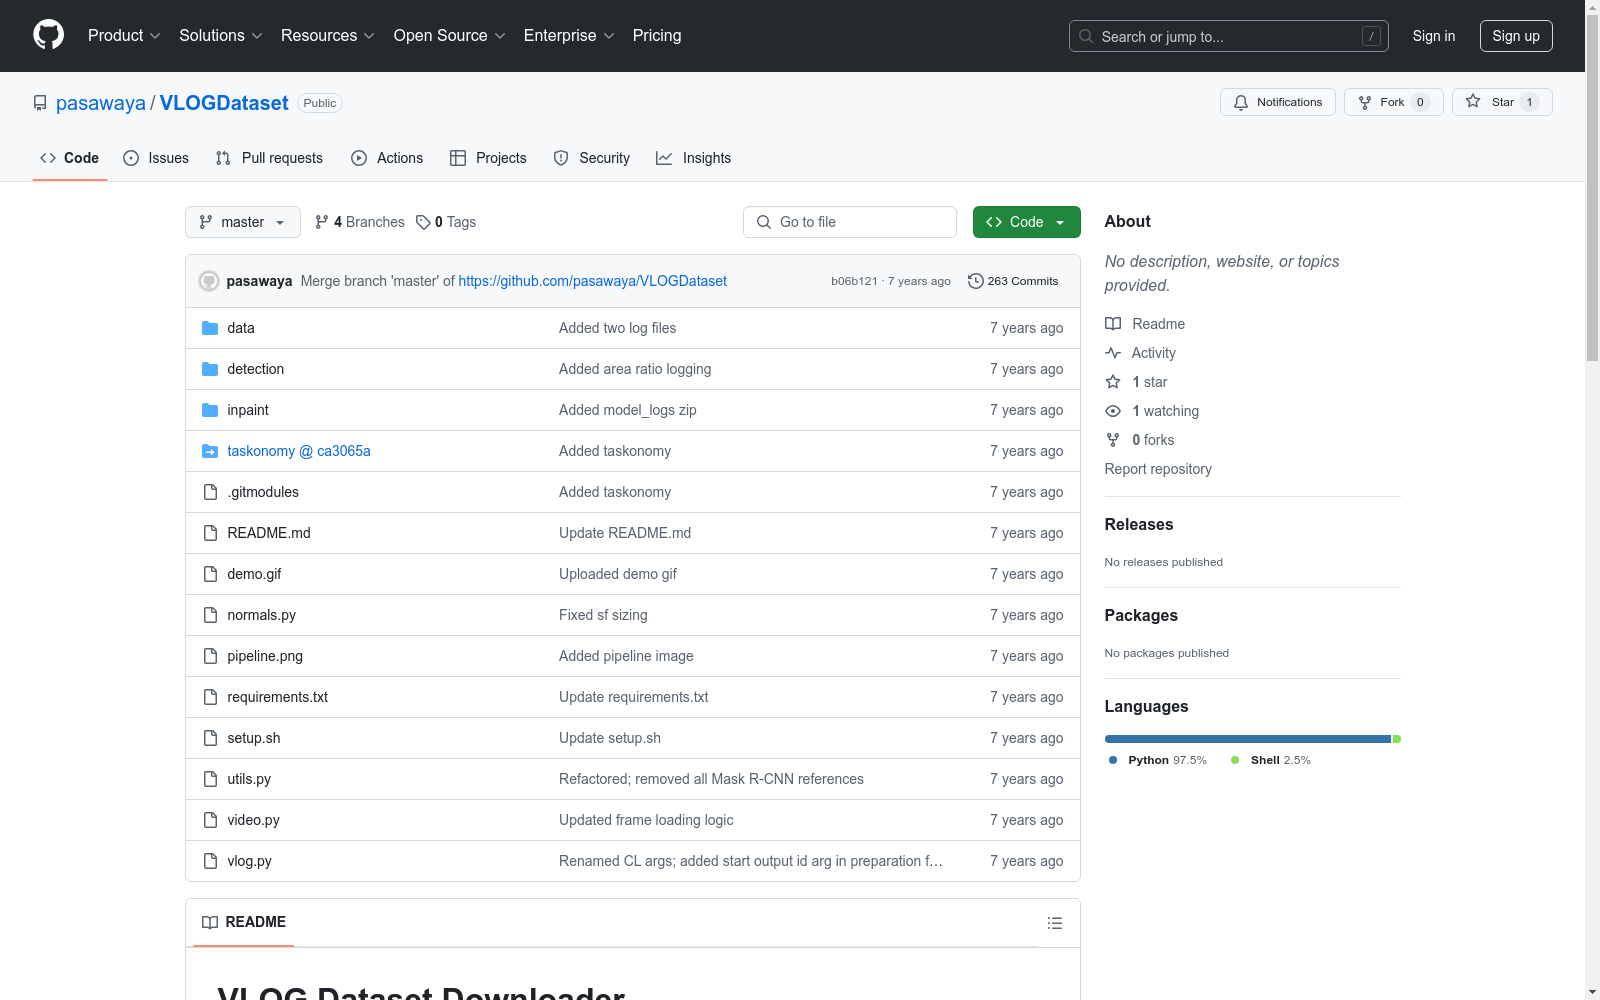The width and height of the screenshot is (1600, 1000).
Task: Click the file icon for vlog.py
Action: point(210,861)
